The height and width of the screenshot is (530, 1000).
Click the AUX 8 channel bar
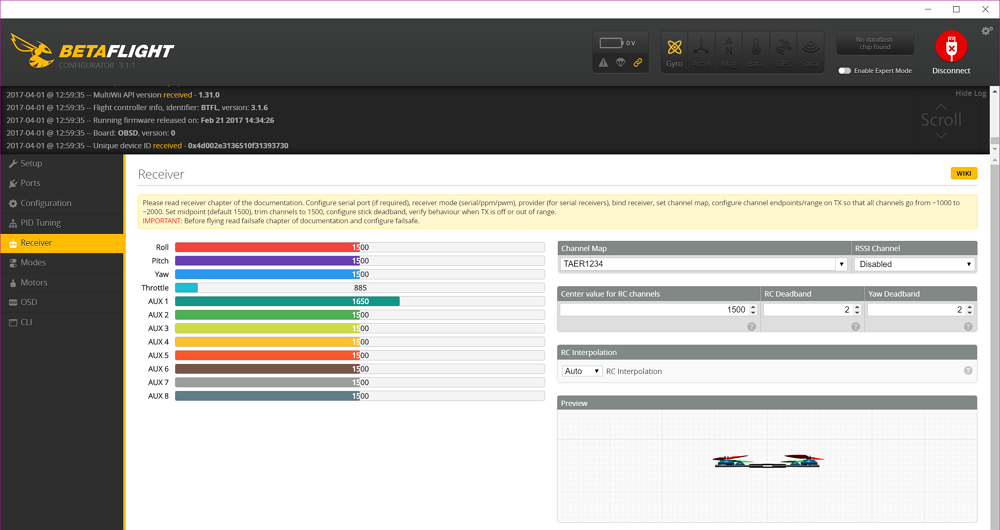coord(360,396)
